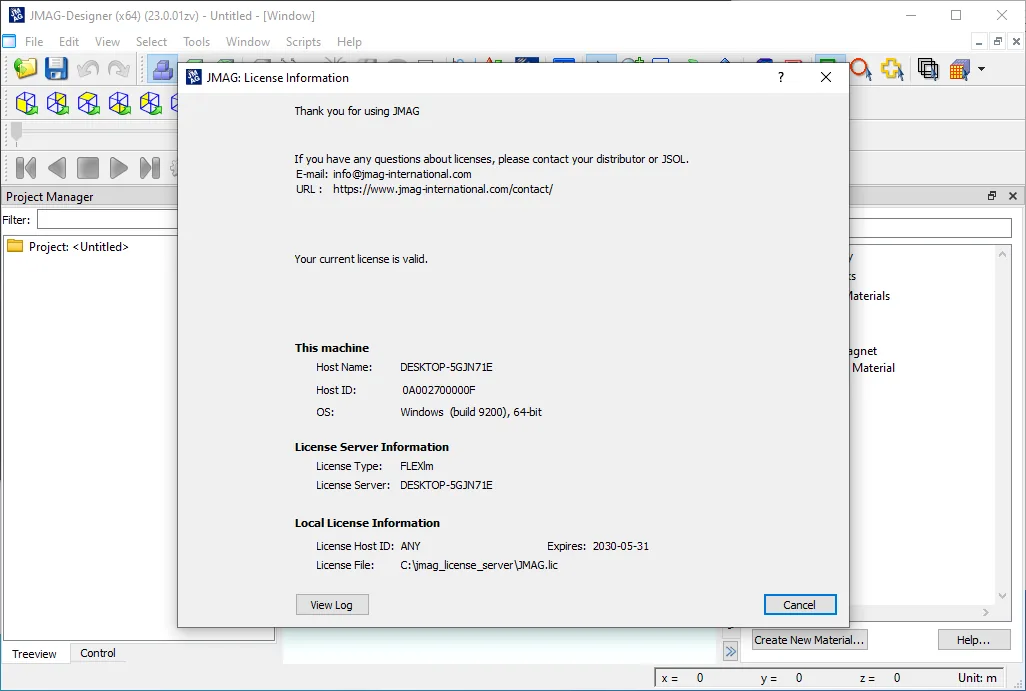Open the Window menu
This screenshot has height=691, width=1026.
point(248,42)
